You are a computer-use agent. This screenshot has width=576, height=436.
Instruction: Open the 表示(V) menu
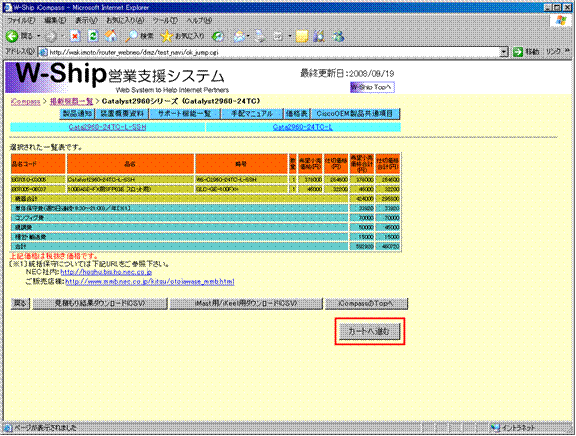click(86, 21)
